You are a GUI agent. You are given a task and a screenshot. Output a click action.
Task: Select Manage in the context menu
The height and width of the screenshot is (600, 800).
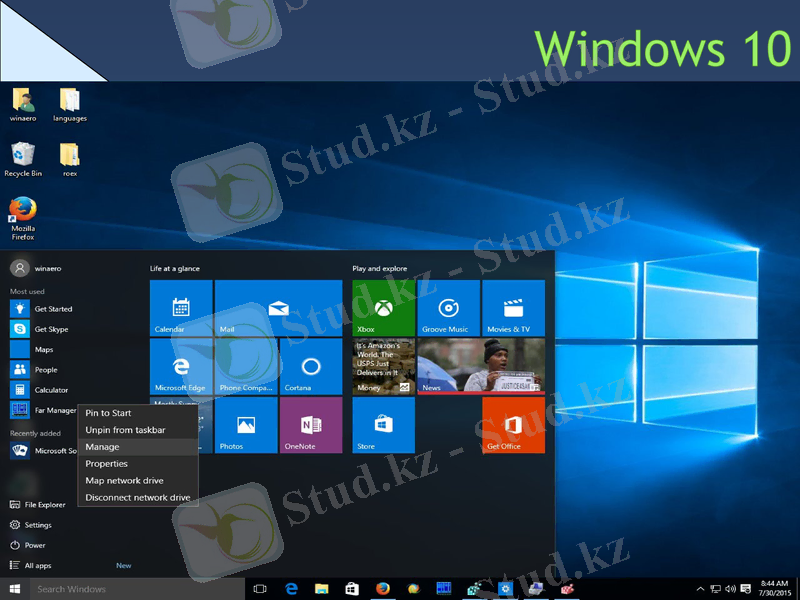tap(103, 447)
